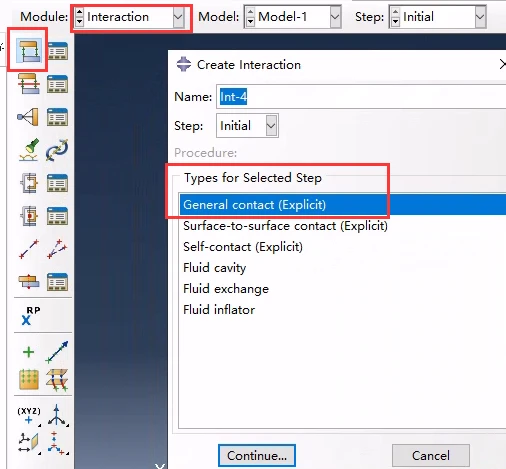
Task: Click the Continue... button
Action: tap(257, 456)
